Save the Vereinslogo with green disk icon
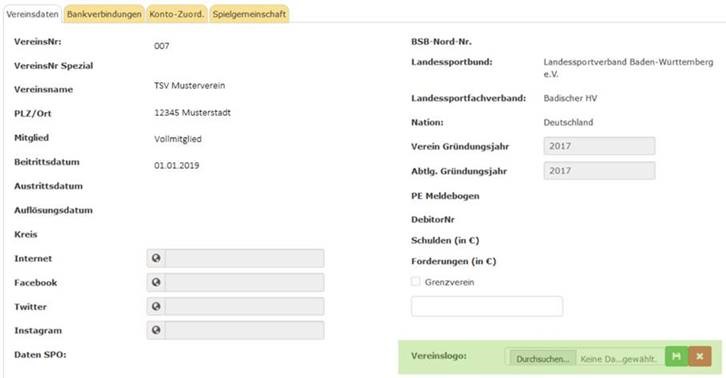The width and height of the screenshot is (726, 378). 676,356
